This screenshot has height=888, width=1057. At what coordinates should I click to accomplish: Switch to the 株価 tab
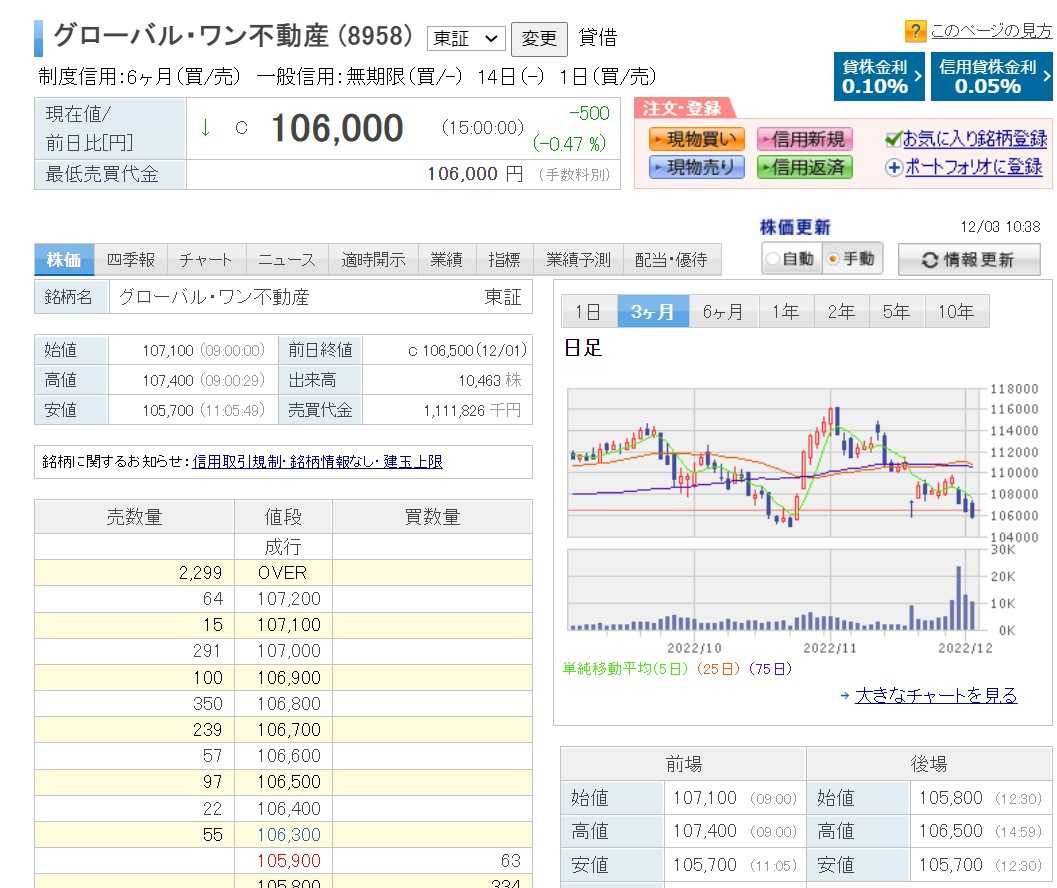(x=64, y=260)
